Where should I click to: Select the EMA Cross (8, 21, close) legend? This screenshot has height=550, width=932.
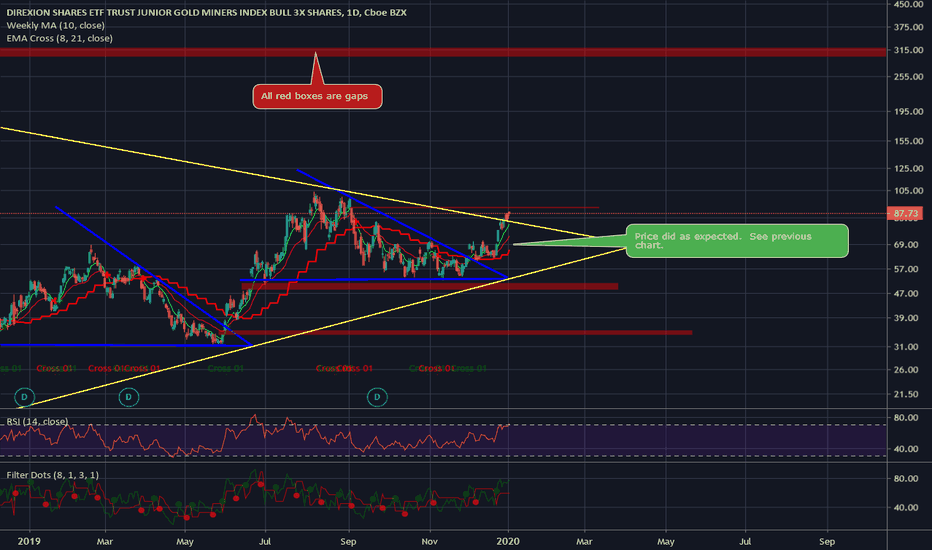click(59, 38)
